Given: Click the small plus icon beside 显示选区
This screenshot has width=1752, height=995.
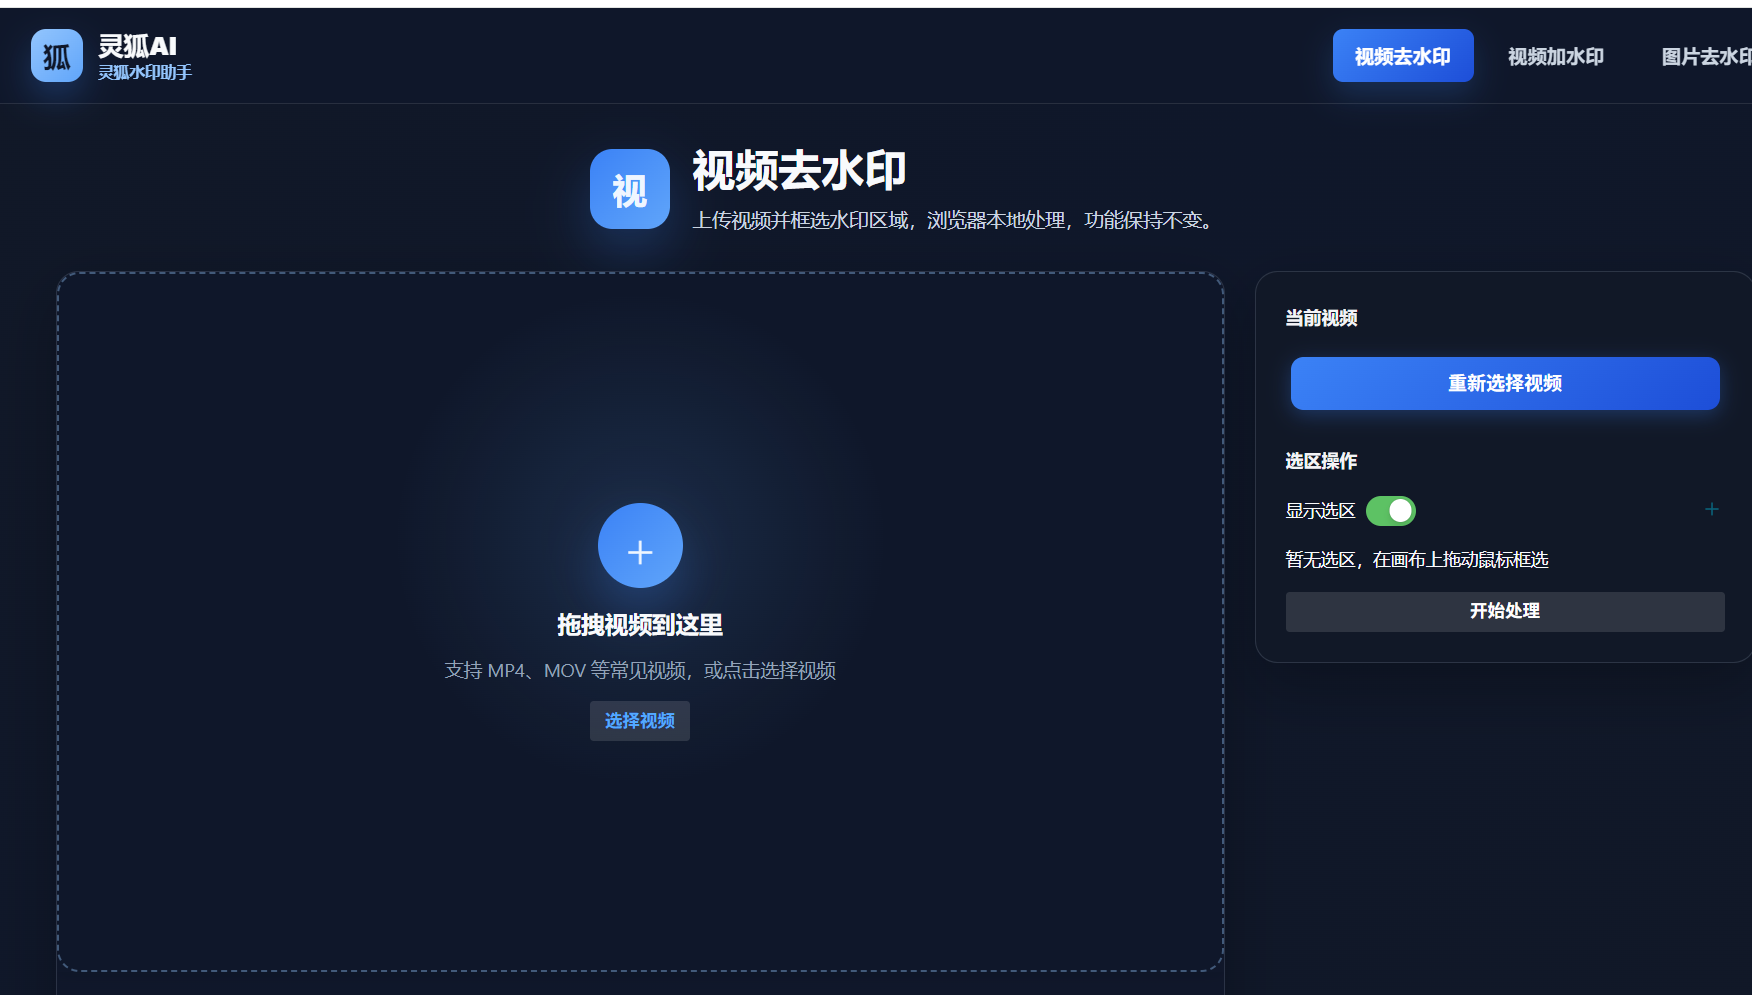Looking at the screenshot, I should point(1712,509).
